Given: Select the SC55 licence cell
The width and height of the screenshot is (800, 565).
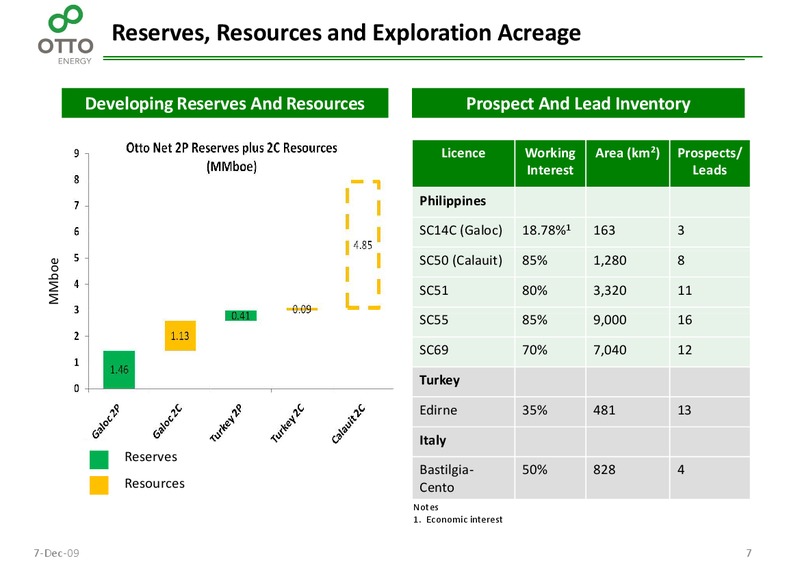Looking at the screenshot, I should click(x=463, y=321).
